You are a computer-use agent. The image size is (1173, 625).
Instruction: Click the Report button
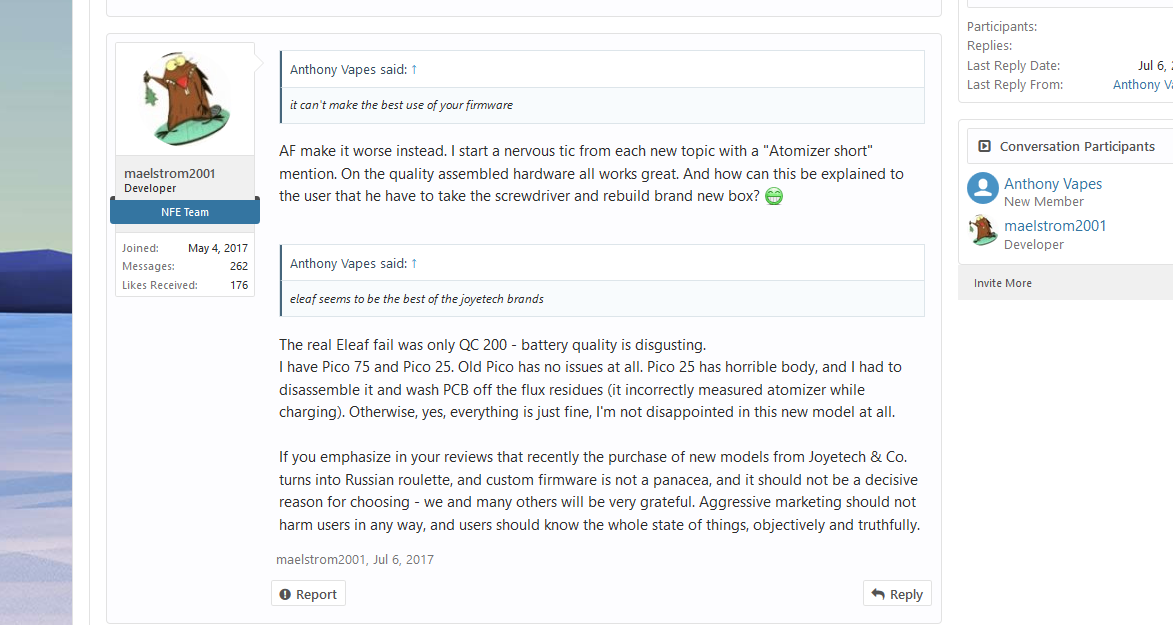pyautogui.click(x=308, y=594)
